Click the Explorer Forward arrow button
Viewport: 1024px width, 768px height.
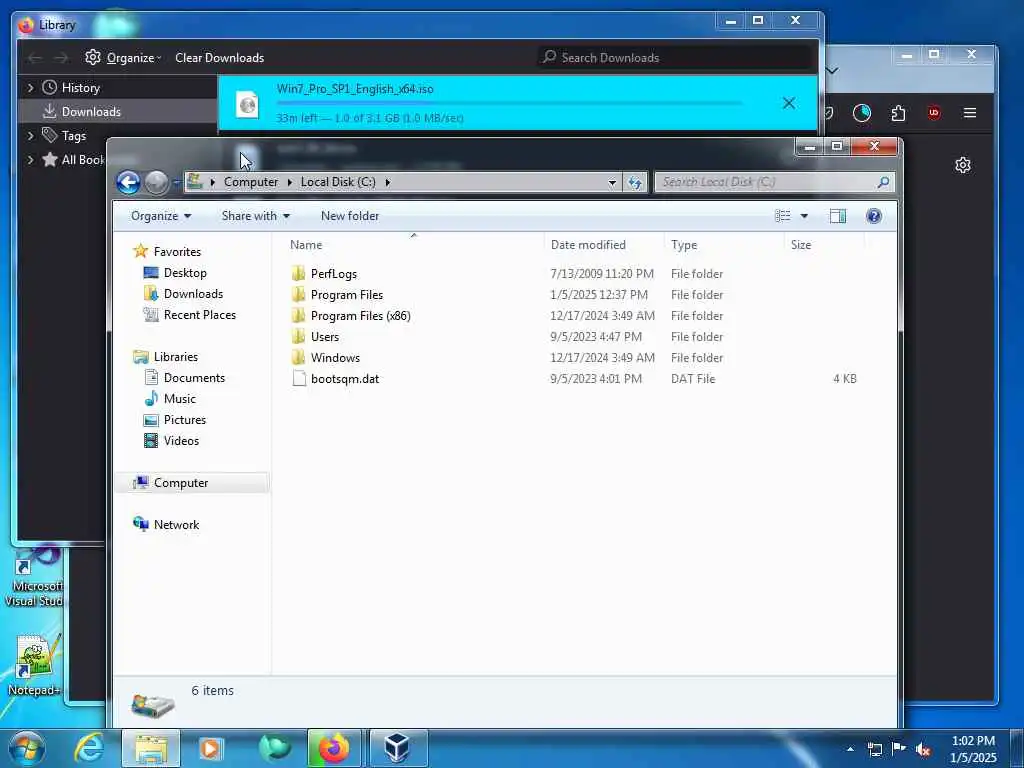tap(156, 182)
